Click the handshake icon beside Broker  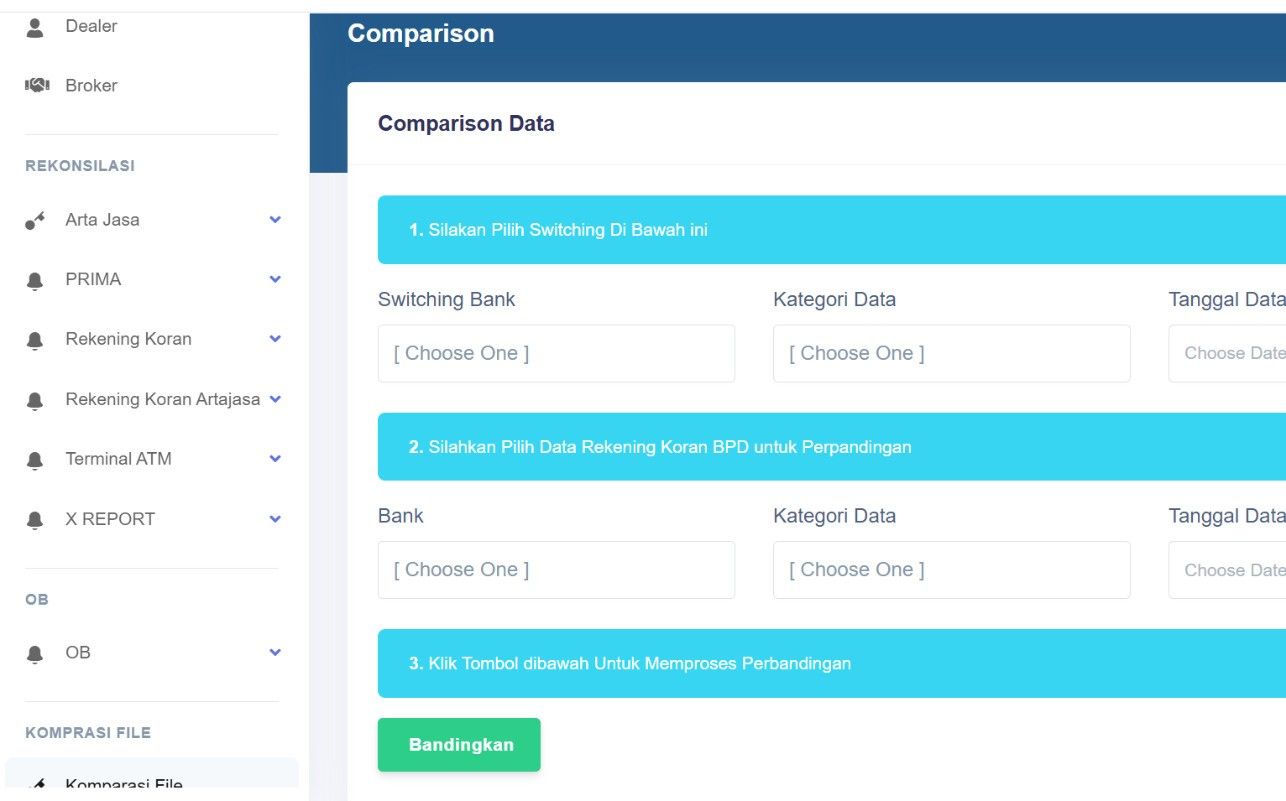point(36,86)
